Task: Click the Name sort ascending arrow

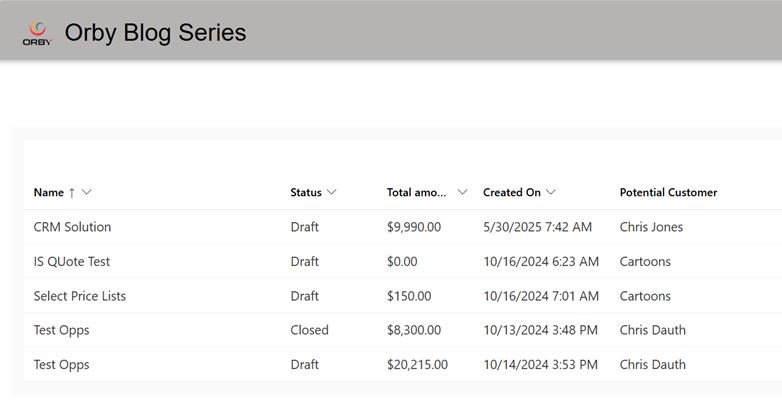Action: click(72, 193)
